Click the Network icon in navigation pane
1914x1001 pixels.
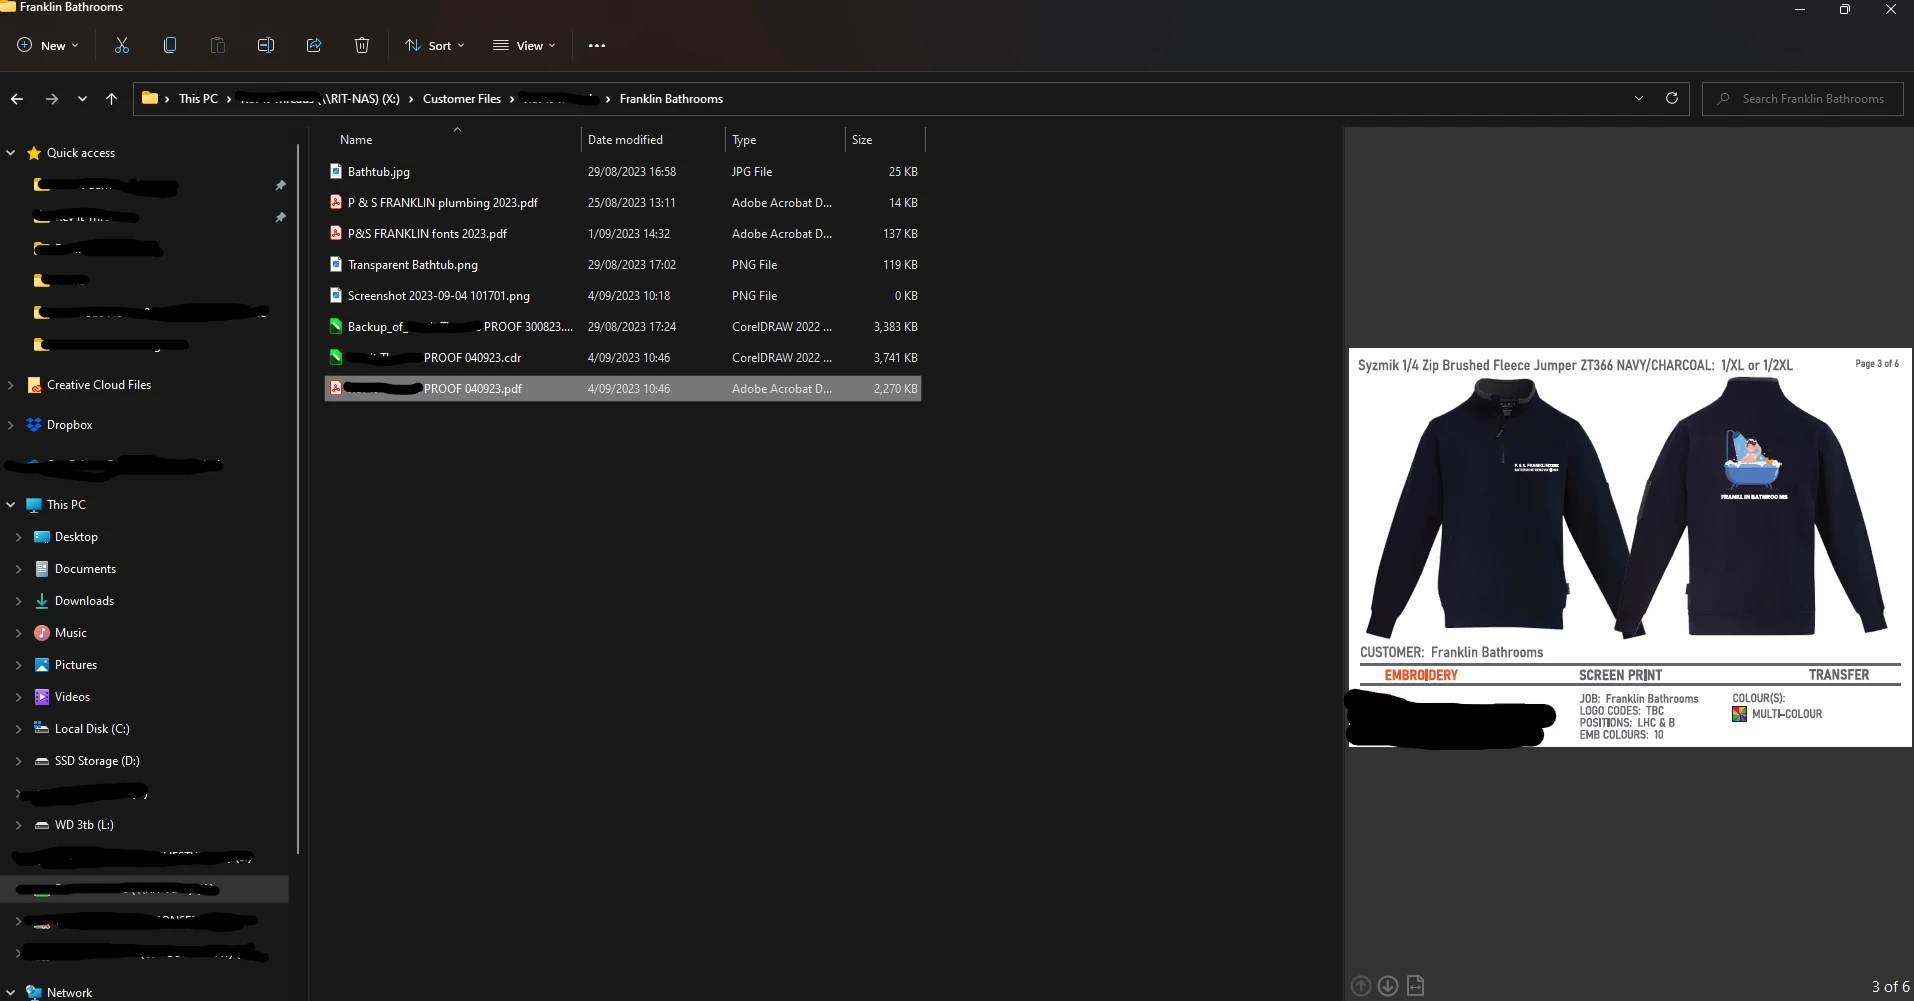[34, 992]
